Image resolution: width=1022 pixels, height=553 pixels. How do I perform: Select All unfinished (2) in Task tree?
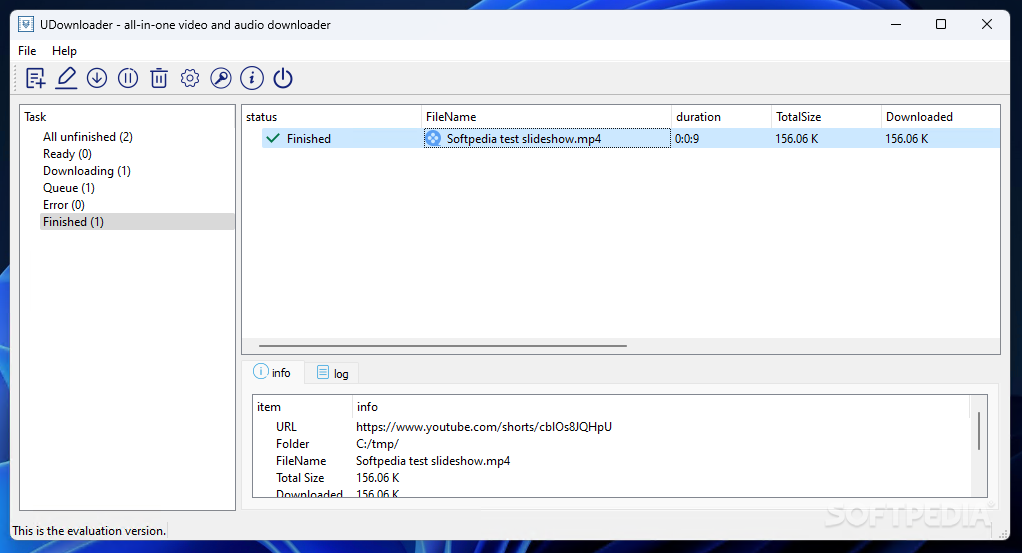click(x=87, y=137)
